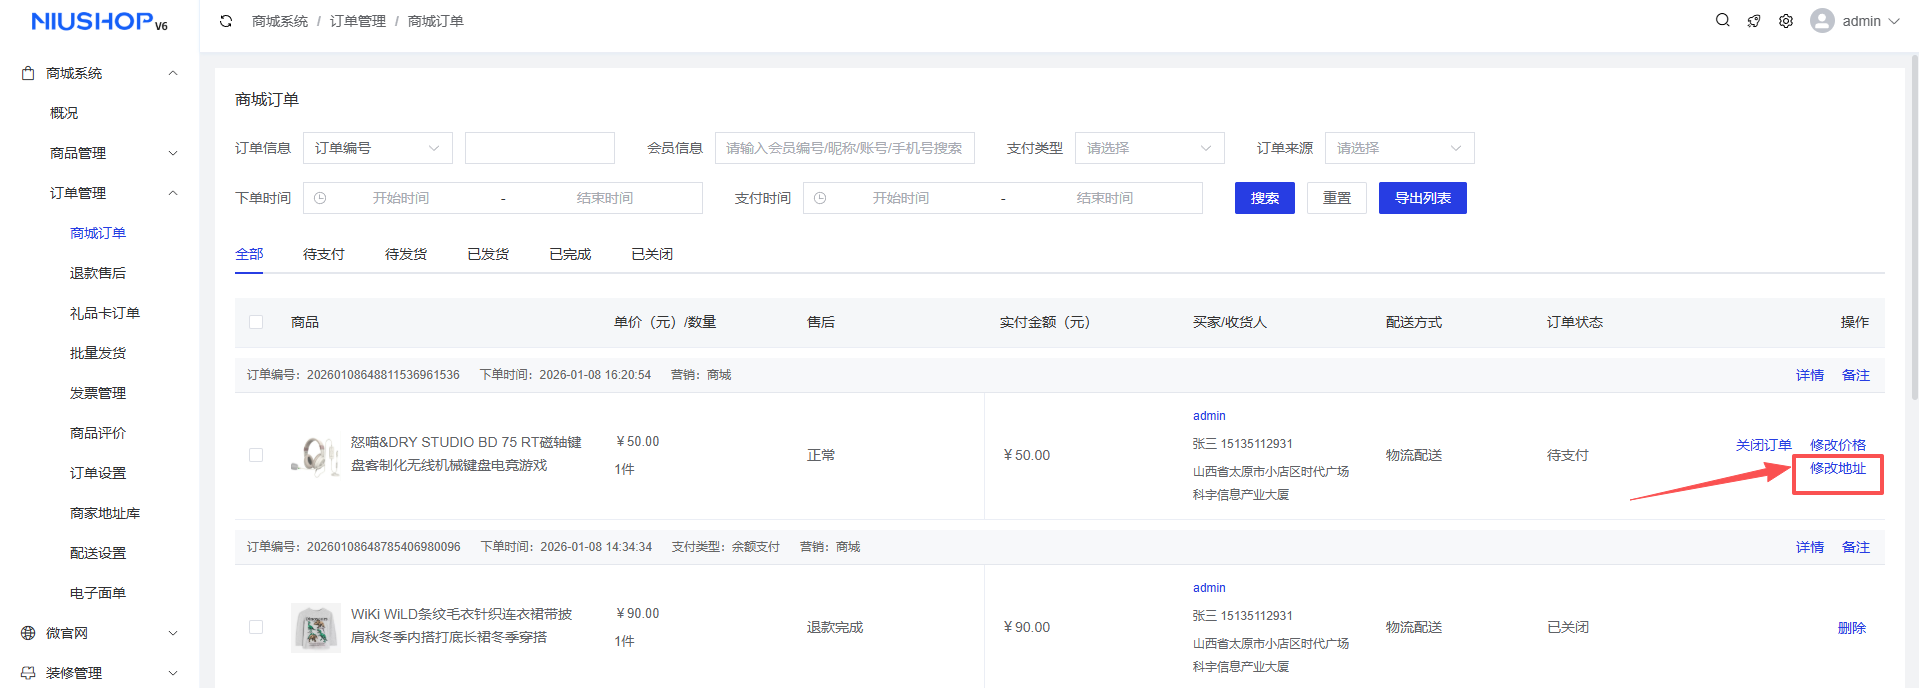
Task: Click the admin avatar icon
Action: coord(1822,21)
